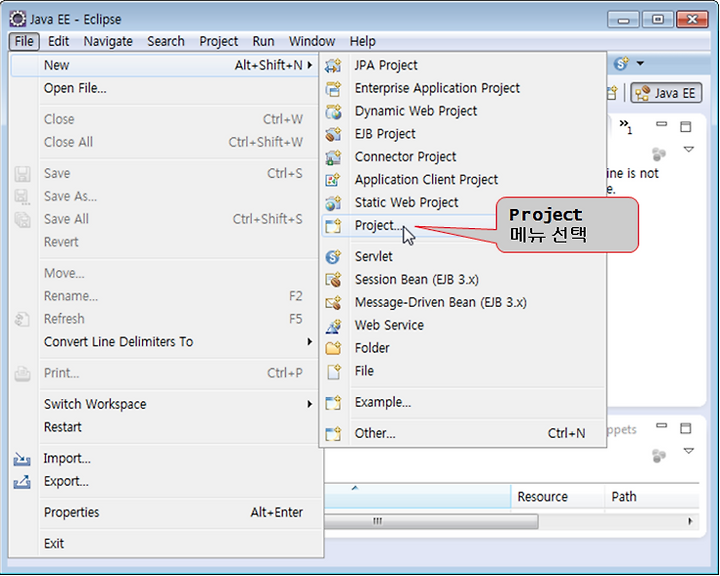Screen dimensions: 720x576
Task: Click the Dynamic Web Project globe icon
Action: [x=333, y=111]
